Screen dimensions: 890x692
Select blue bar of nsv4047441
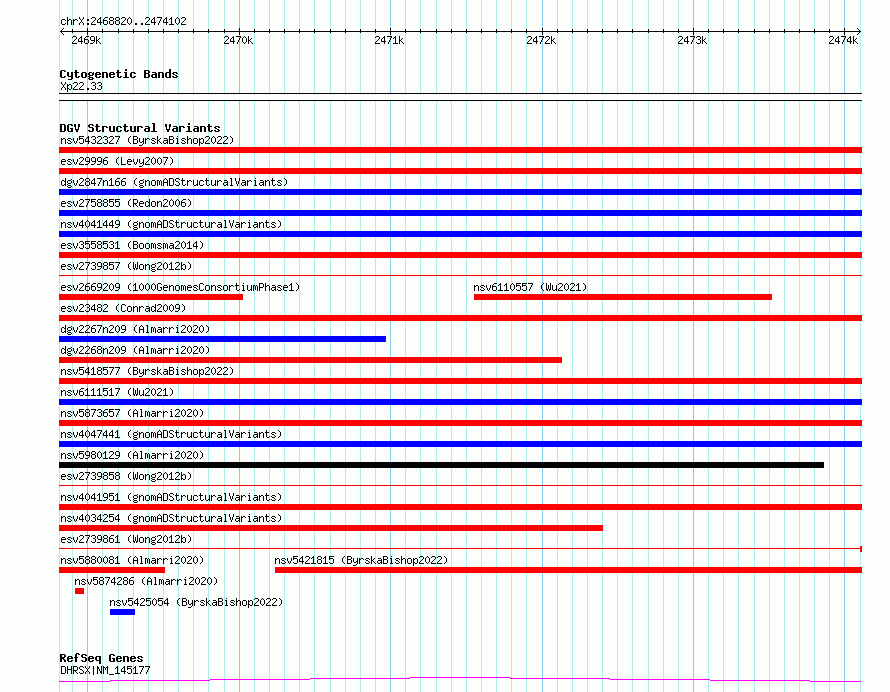pos(460,444)
